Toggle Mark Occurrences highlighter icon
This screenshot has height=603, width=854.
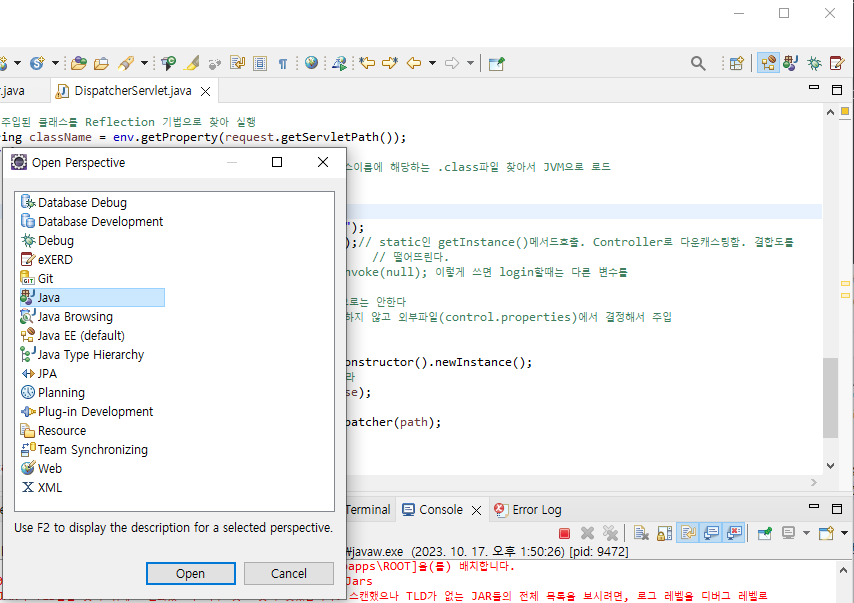192,63
